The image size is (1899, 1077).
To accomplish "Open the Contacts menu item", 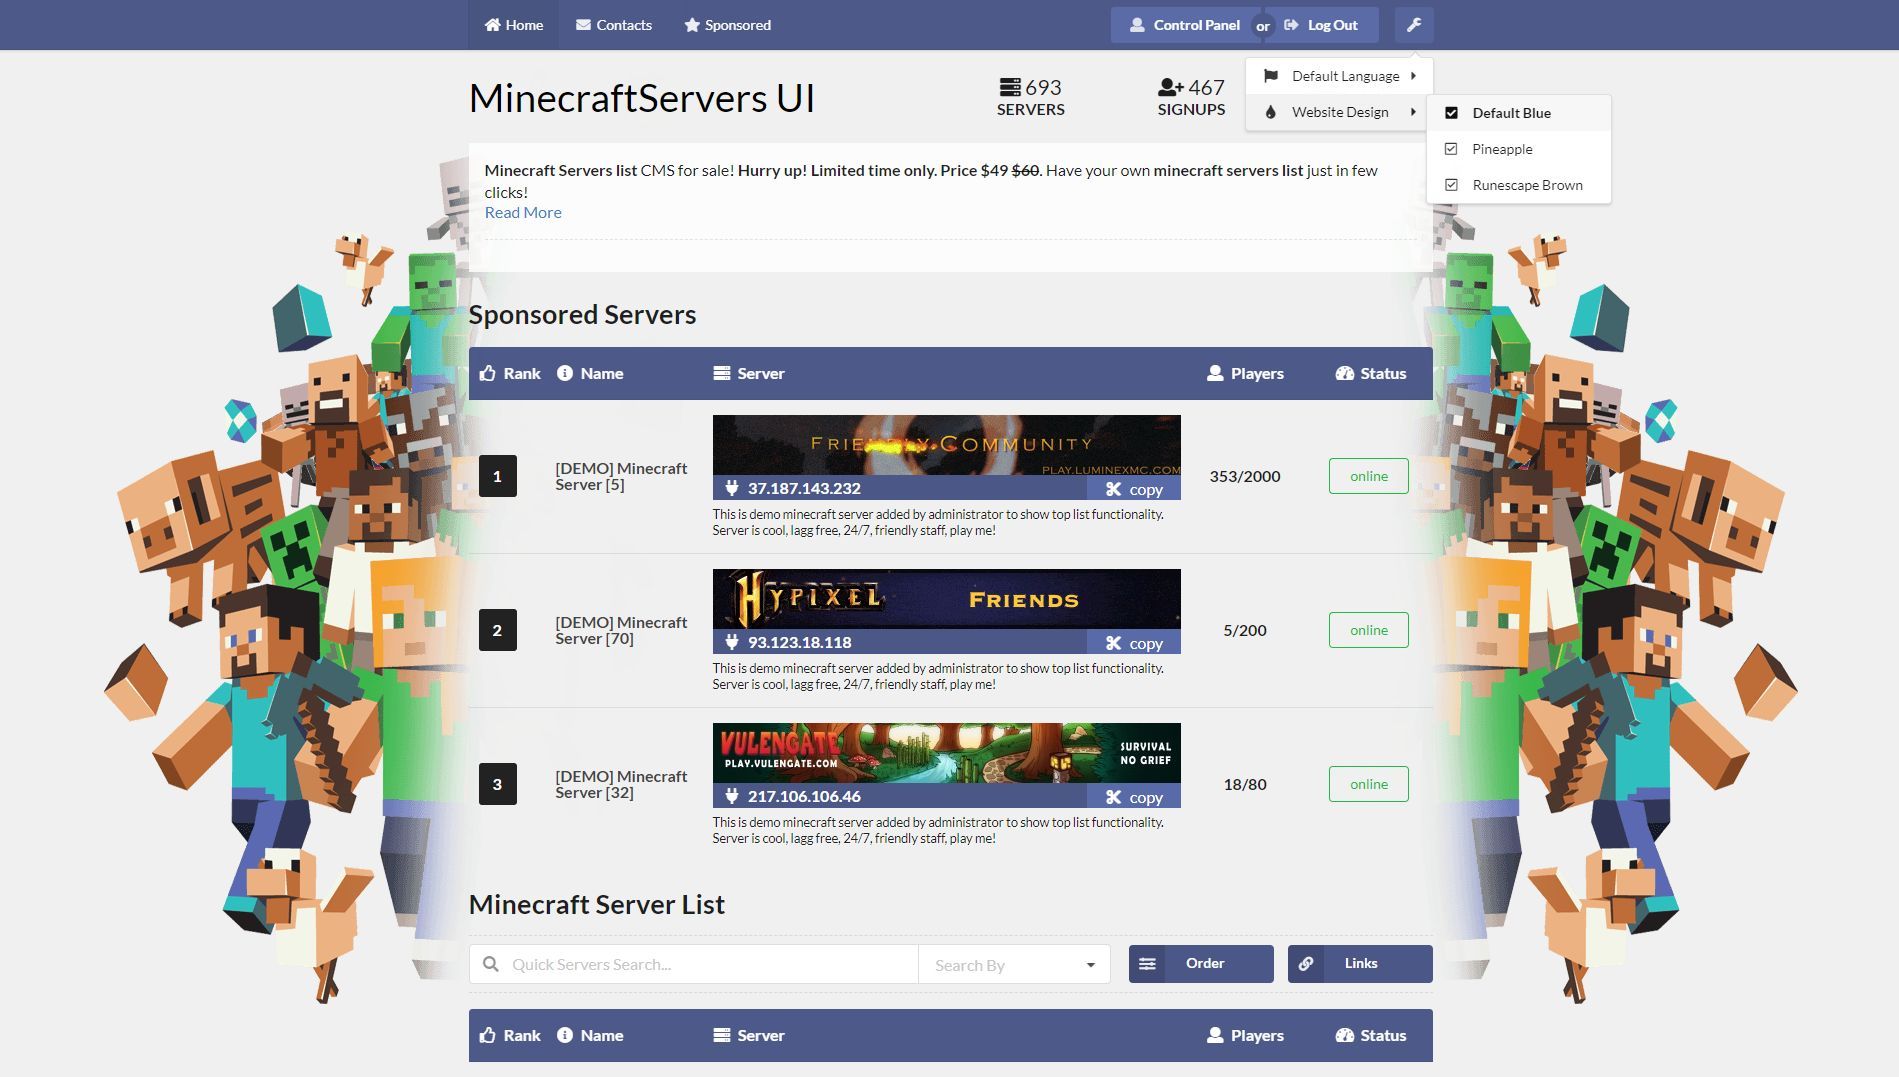I will click(614, 24).
